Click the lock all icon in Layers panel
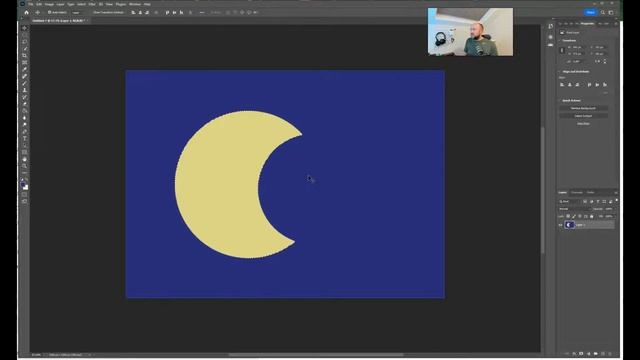The image size is (640, 360). [x=592, y=216]
